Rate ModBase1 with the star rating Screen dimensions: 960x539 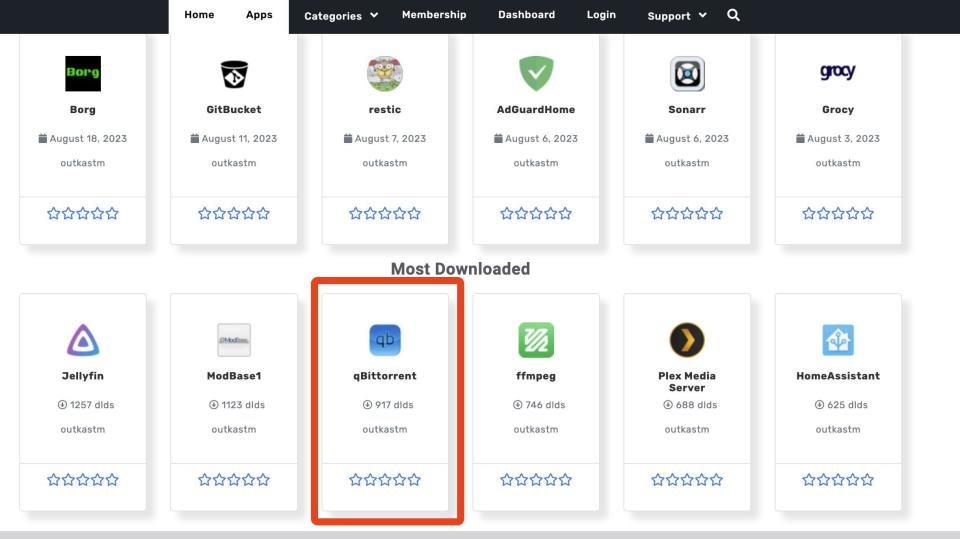[234, 480]
